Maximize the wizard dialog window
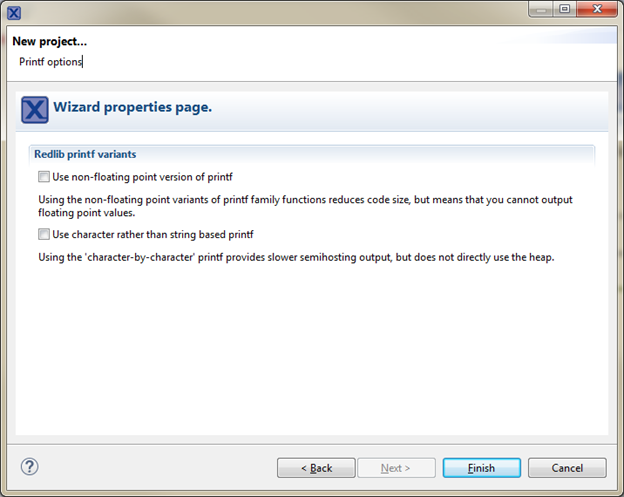This screenshot has width=624, height=497. (564, 11)
